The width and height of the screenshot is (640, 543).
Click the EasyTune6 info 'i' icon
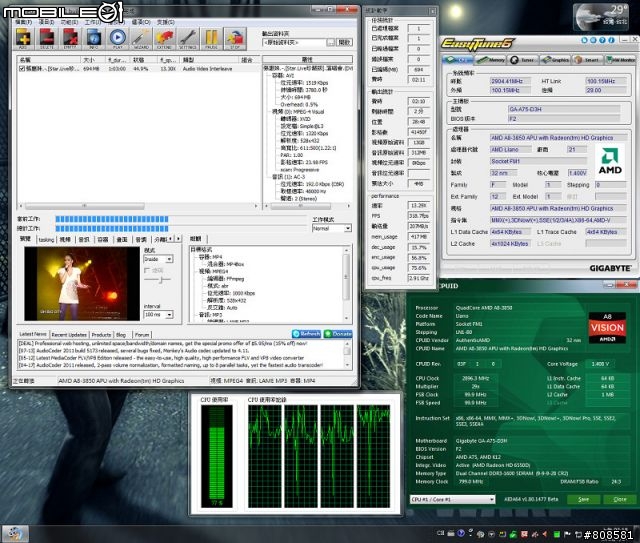pos(611,40)
